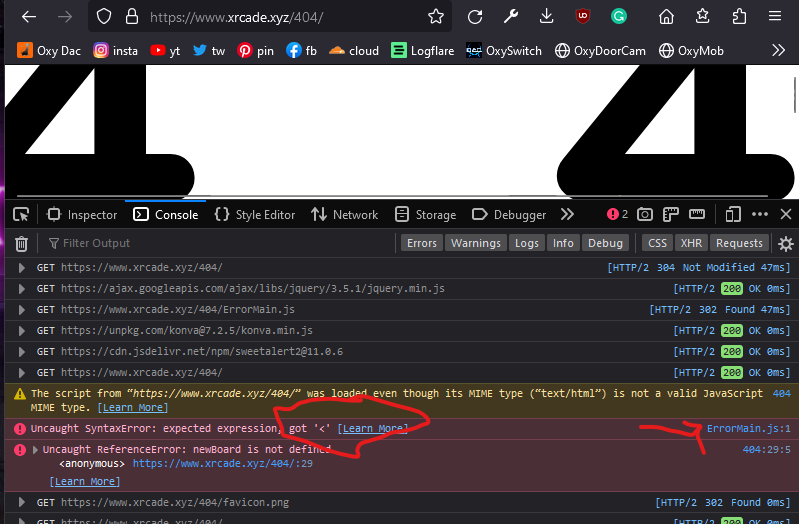Toggle the Info filter
799x524 pixels.
coord(563,243)
